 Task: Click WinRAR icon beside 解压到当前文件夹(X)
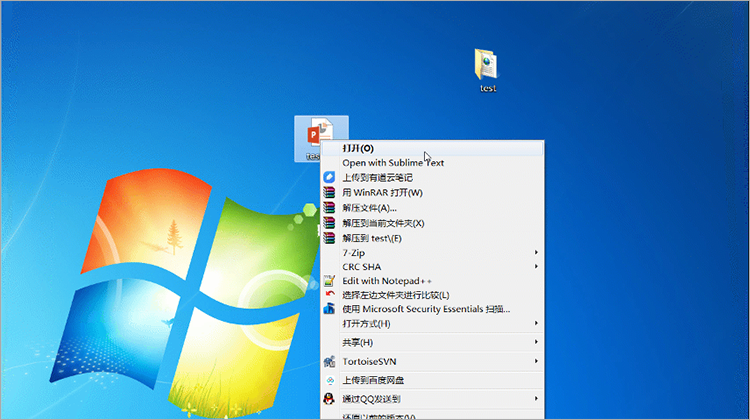[x=329, y=223]
